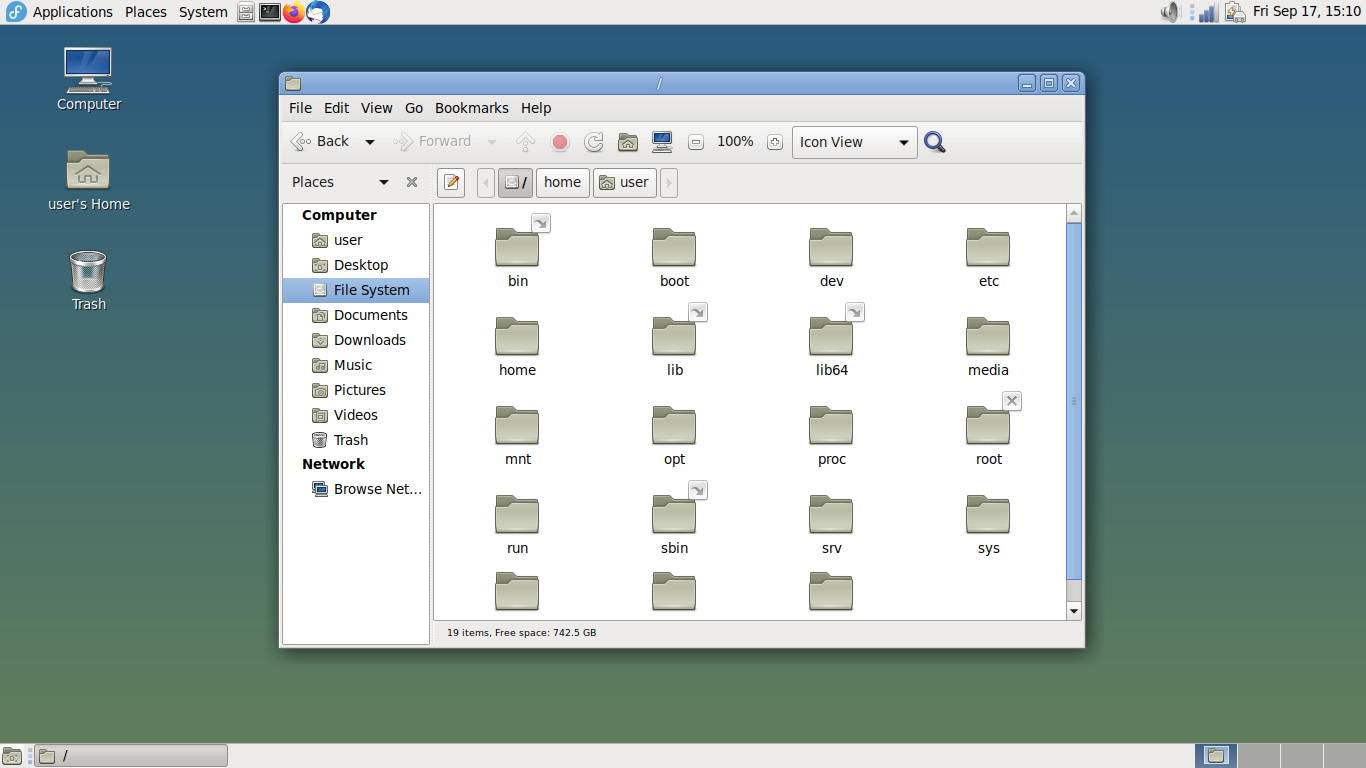
Task: Toggle location bar editing with pencil icon
Action: click(450, 182)
